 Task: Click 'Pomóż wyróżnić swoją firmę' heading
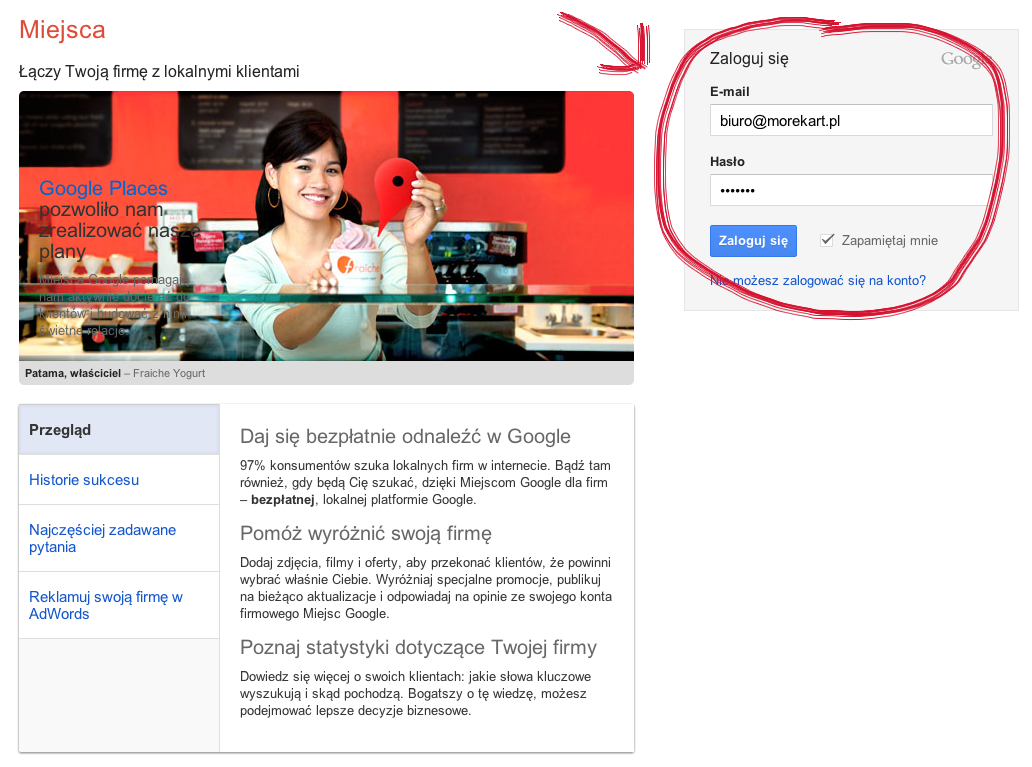tap(366, 533)
